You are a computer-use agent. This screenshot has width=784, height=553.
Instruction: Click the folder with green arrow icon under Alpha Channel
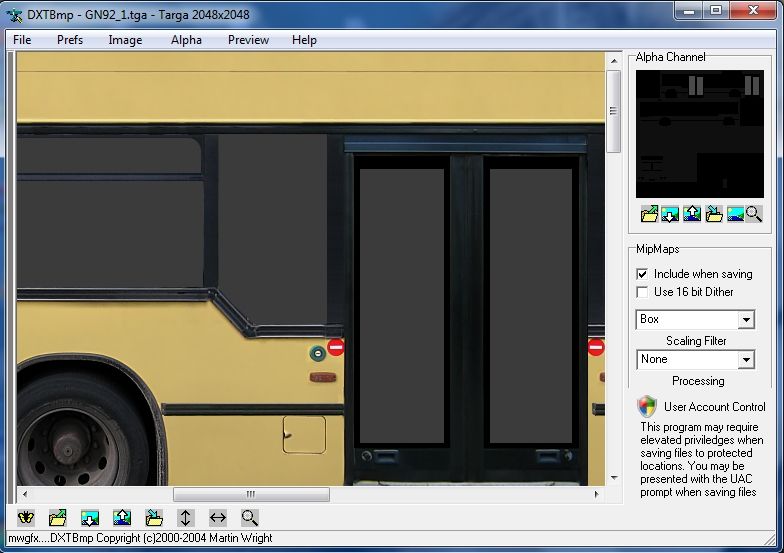[650, 213]
